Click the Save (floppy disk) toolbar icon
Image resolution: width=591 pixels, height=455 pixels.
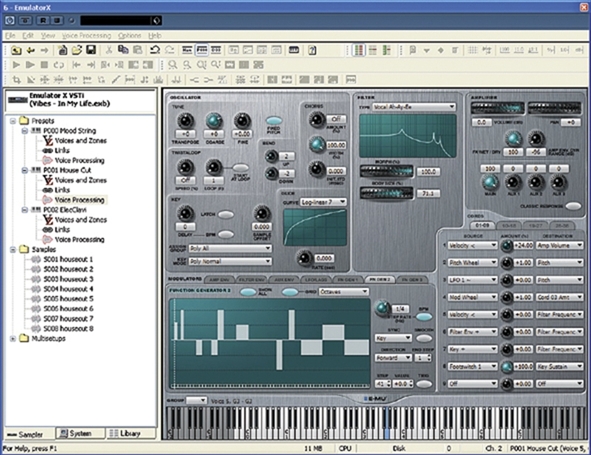[91, 50]
